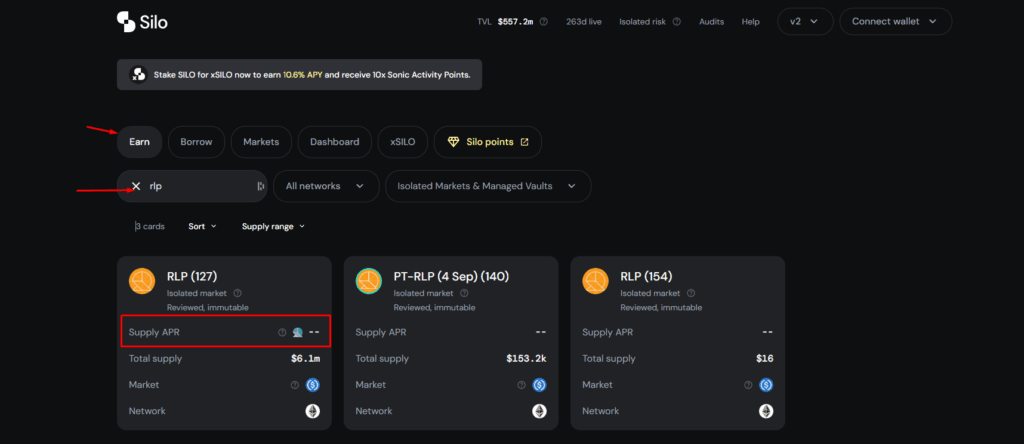The width and height of the screenshot is (1024, 444).
Task: Switch to the Markets tab
Action: tap(261, 142)
